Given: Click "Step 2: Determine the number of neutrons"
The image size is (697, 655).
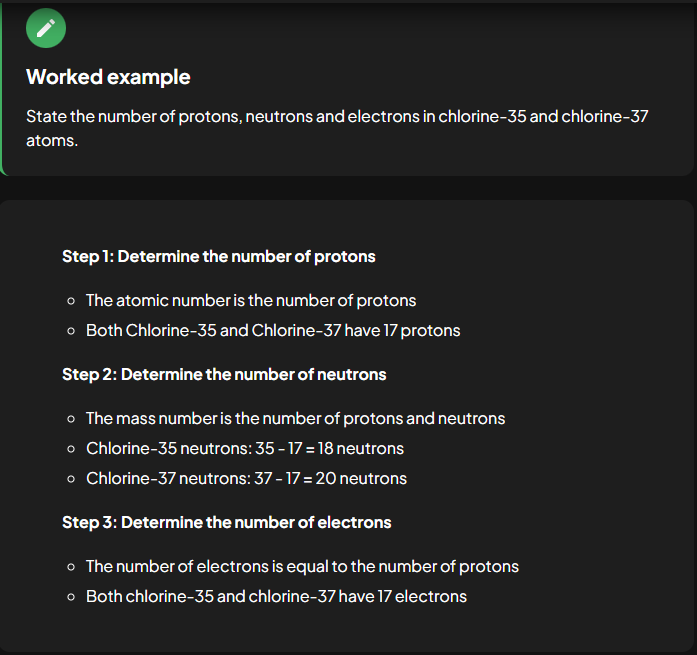Looking at the screenshot, I should [224, 374].
